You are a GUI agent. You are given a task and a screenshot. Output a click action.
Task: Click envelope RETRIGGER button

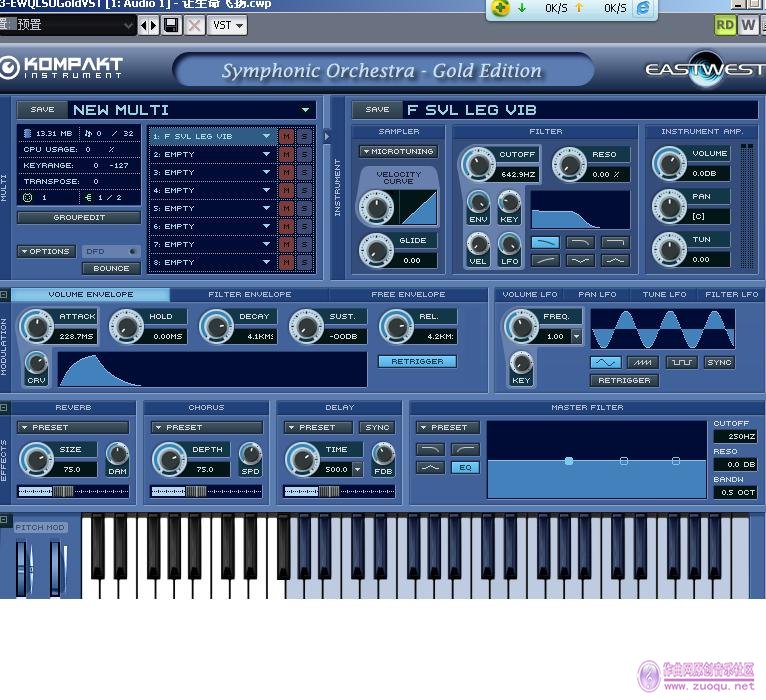click(x=417, y=361)
